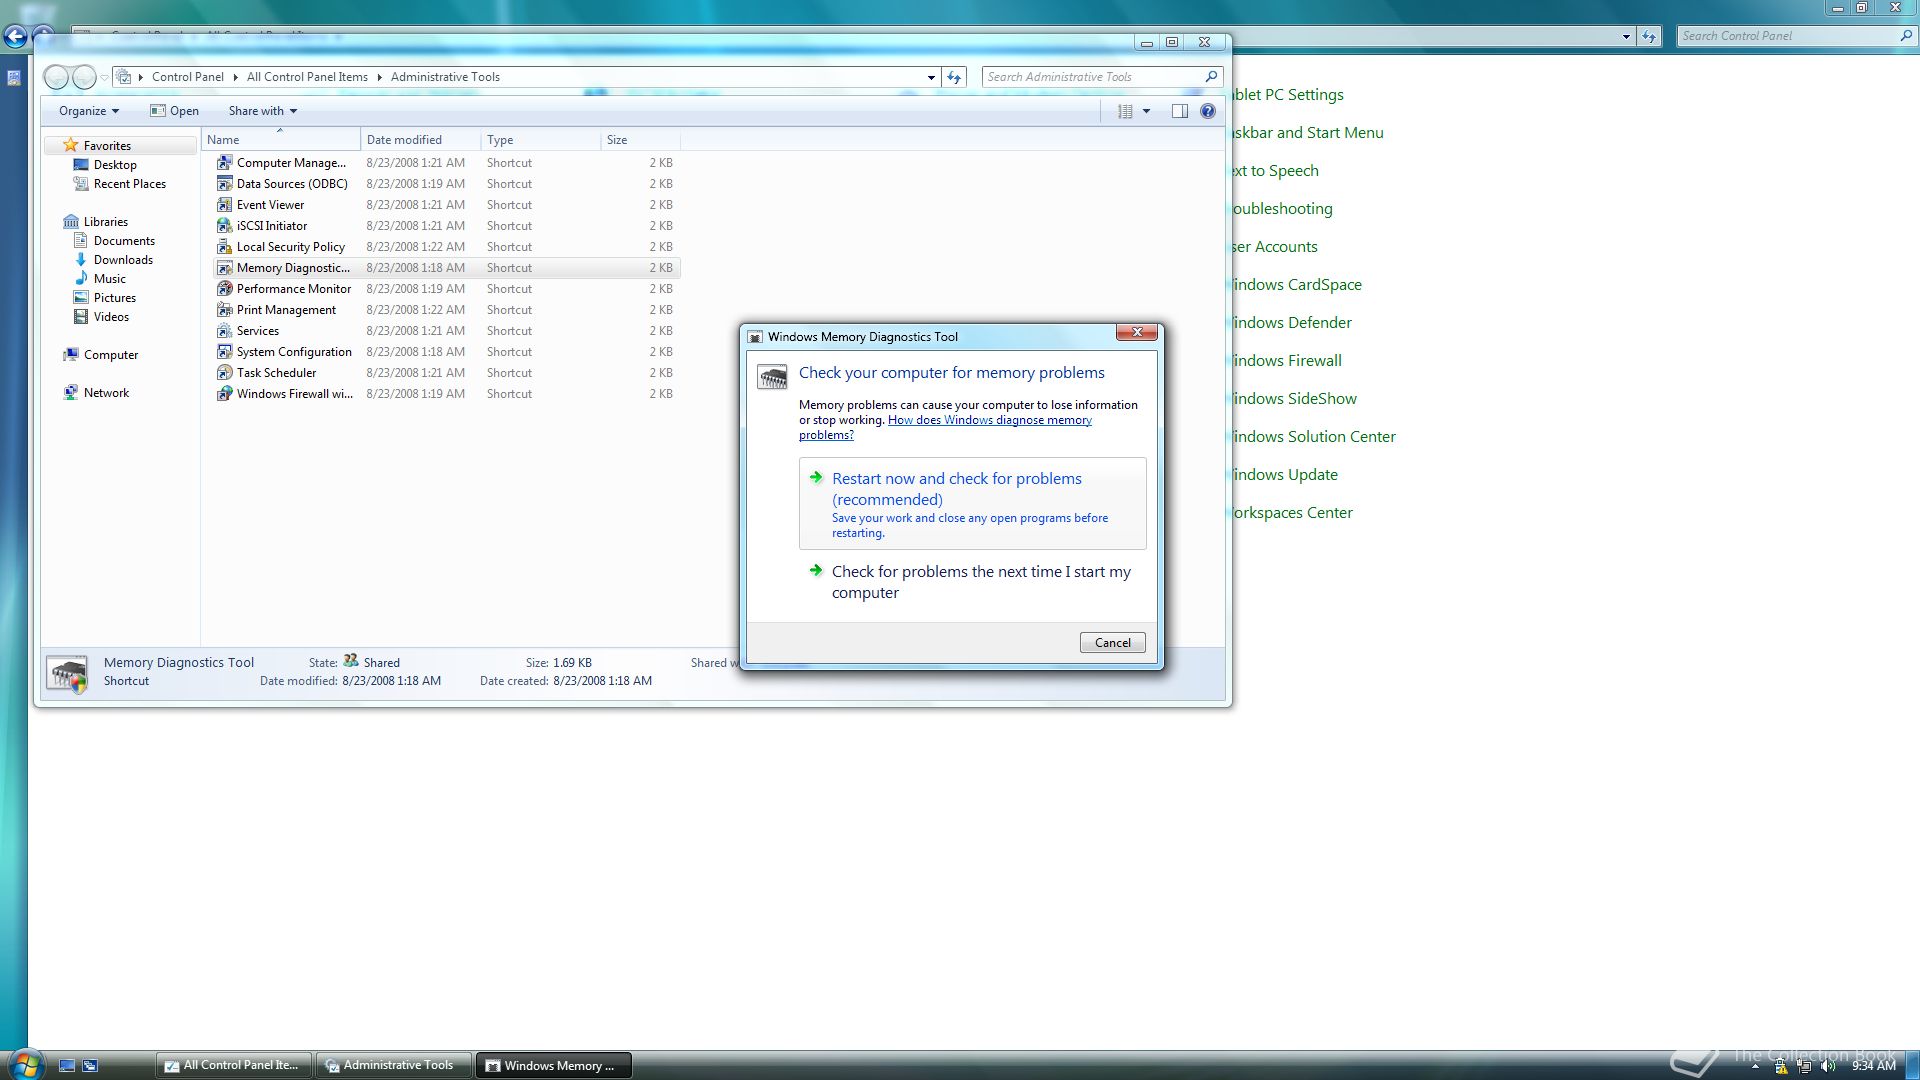Click memory chip icon in dialog
1920x1080 pixels.
772,377
